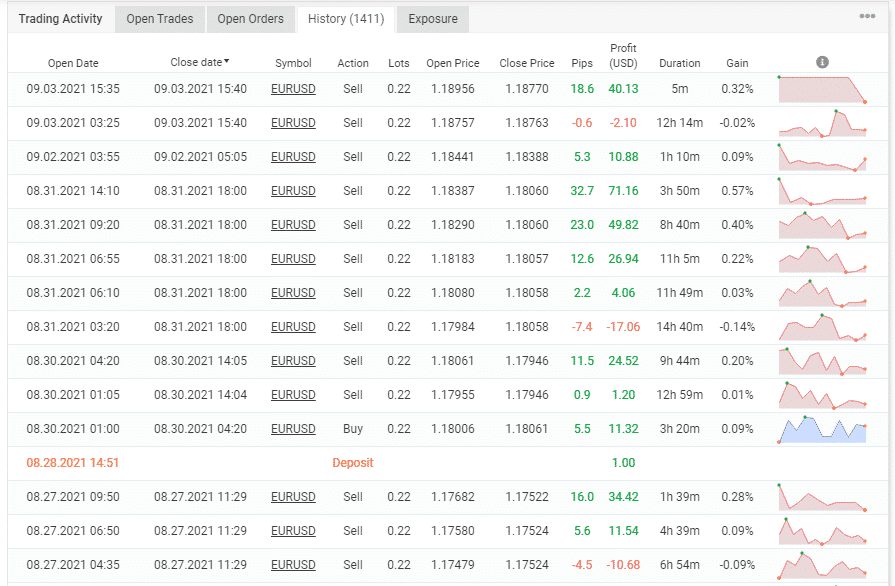The image size is (895, 586).
Task: Sort by the Open Date column header
Action: [x=73, y=63]
